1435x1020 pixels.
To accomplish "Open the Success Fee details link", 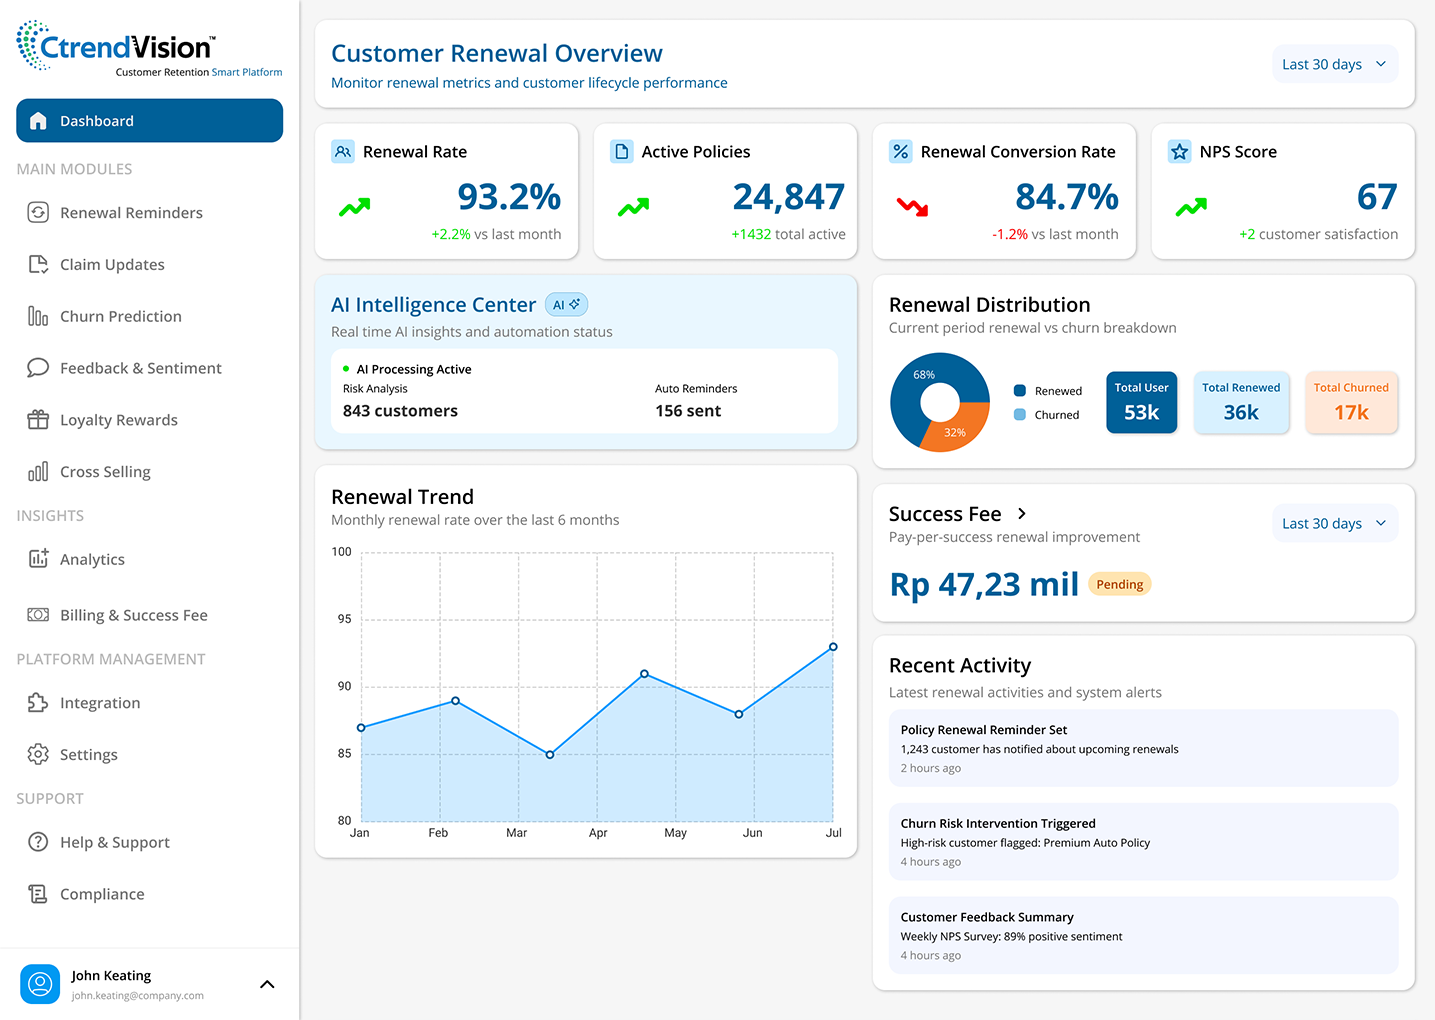I will tap(1021, 514).
